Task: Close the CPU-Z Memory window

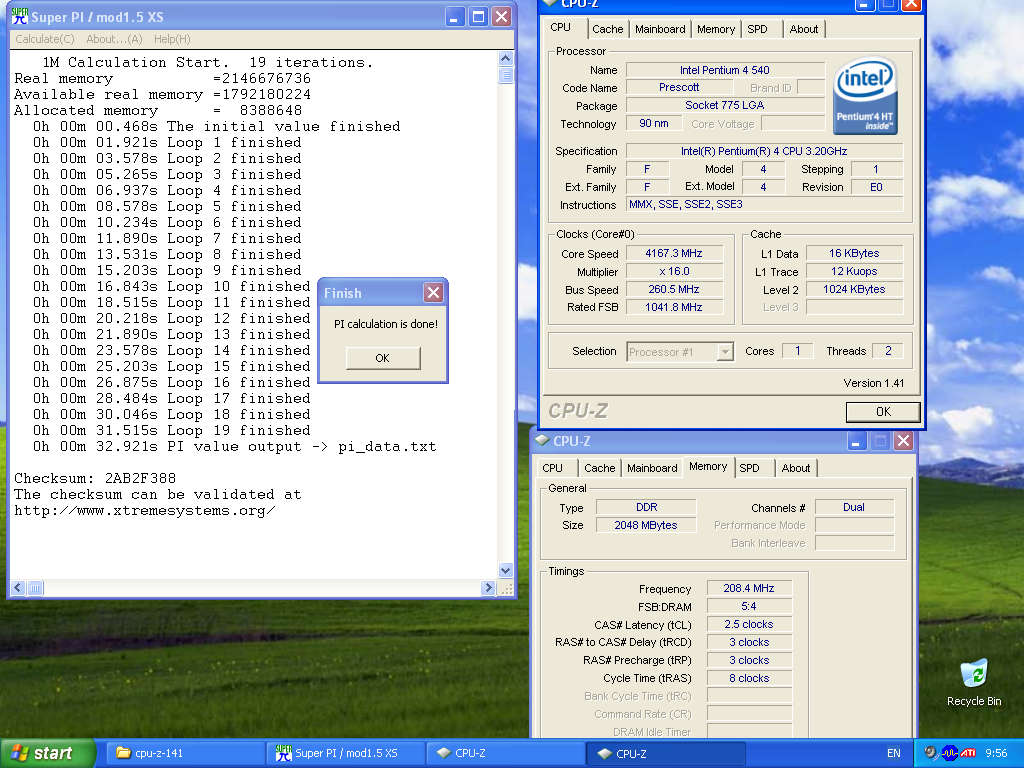Action: (904, 441)
